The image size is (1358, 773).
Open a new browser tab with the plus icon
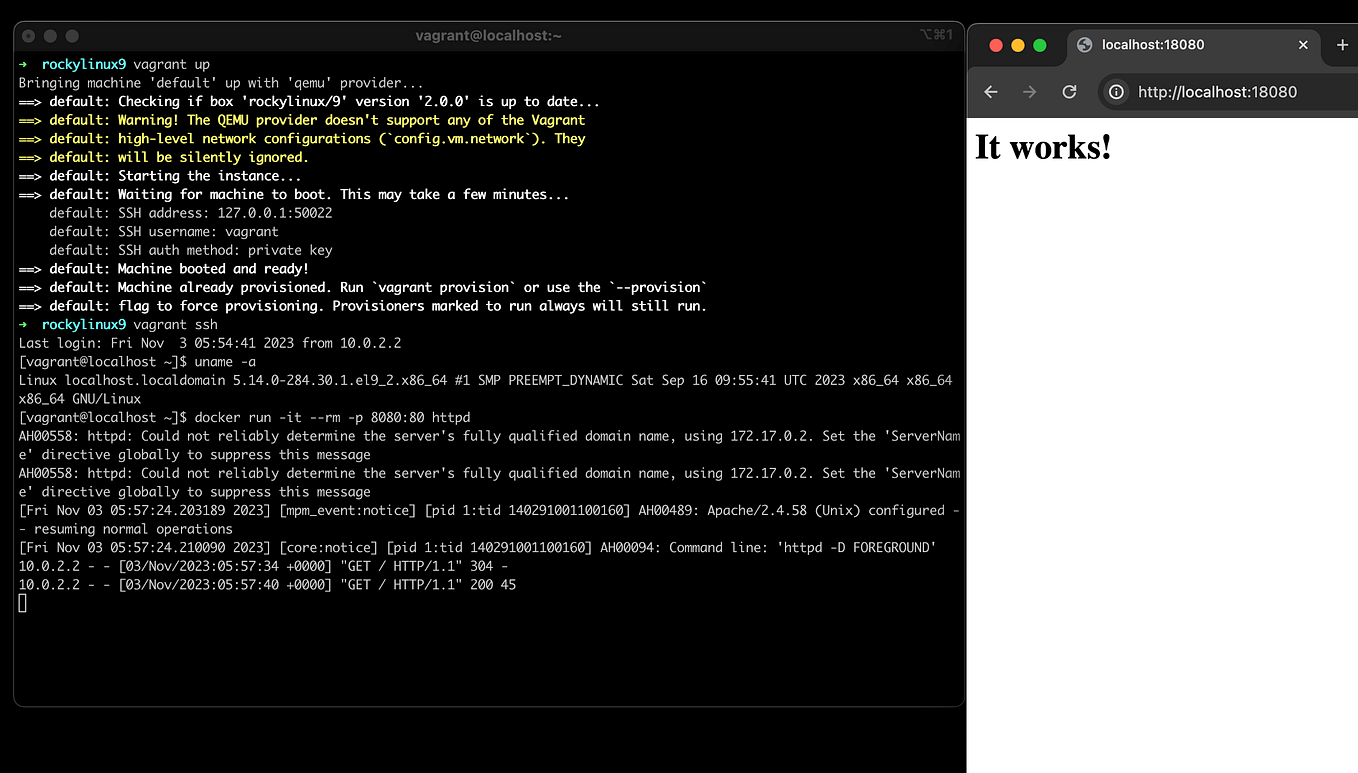1341,44
